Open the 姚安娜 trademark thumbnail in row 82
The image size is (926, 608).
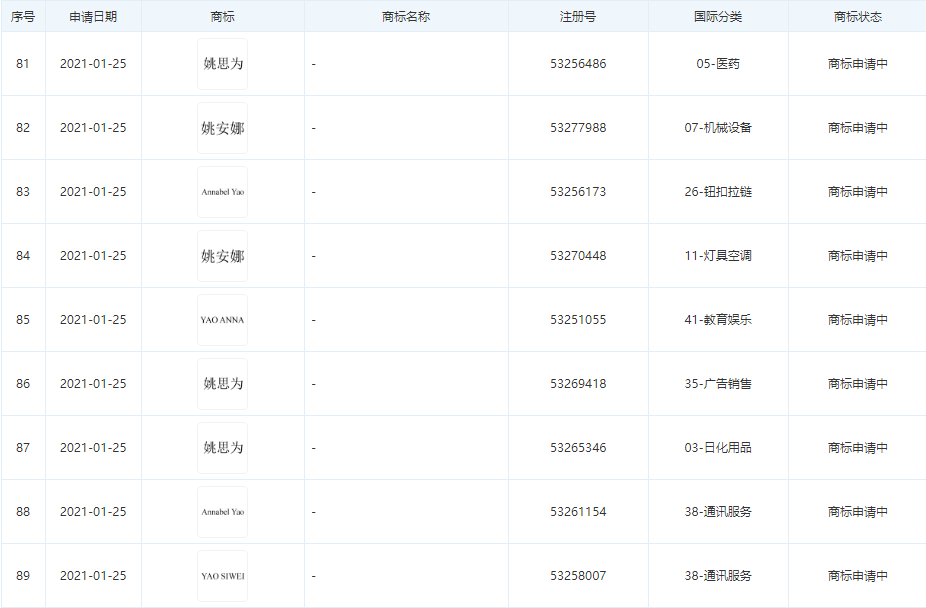(222, 128)
